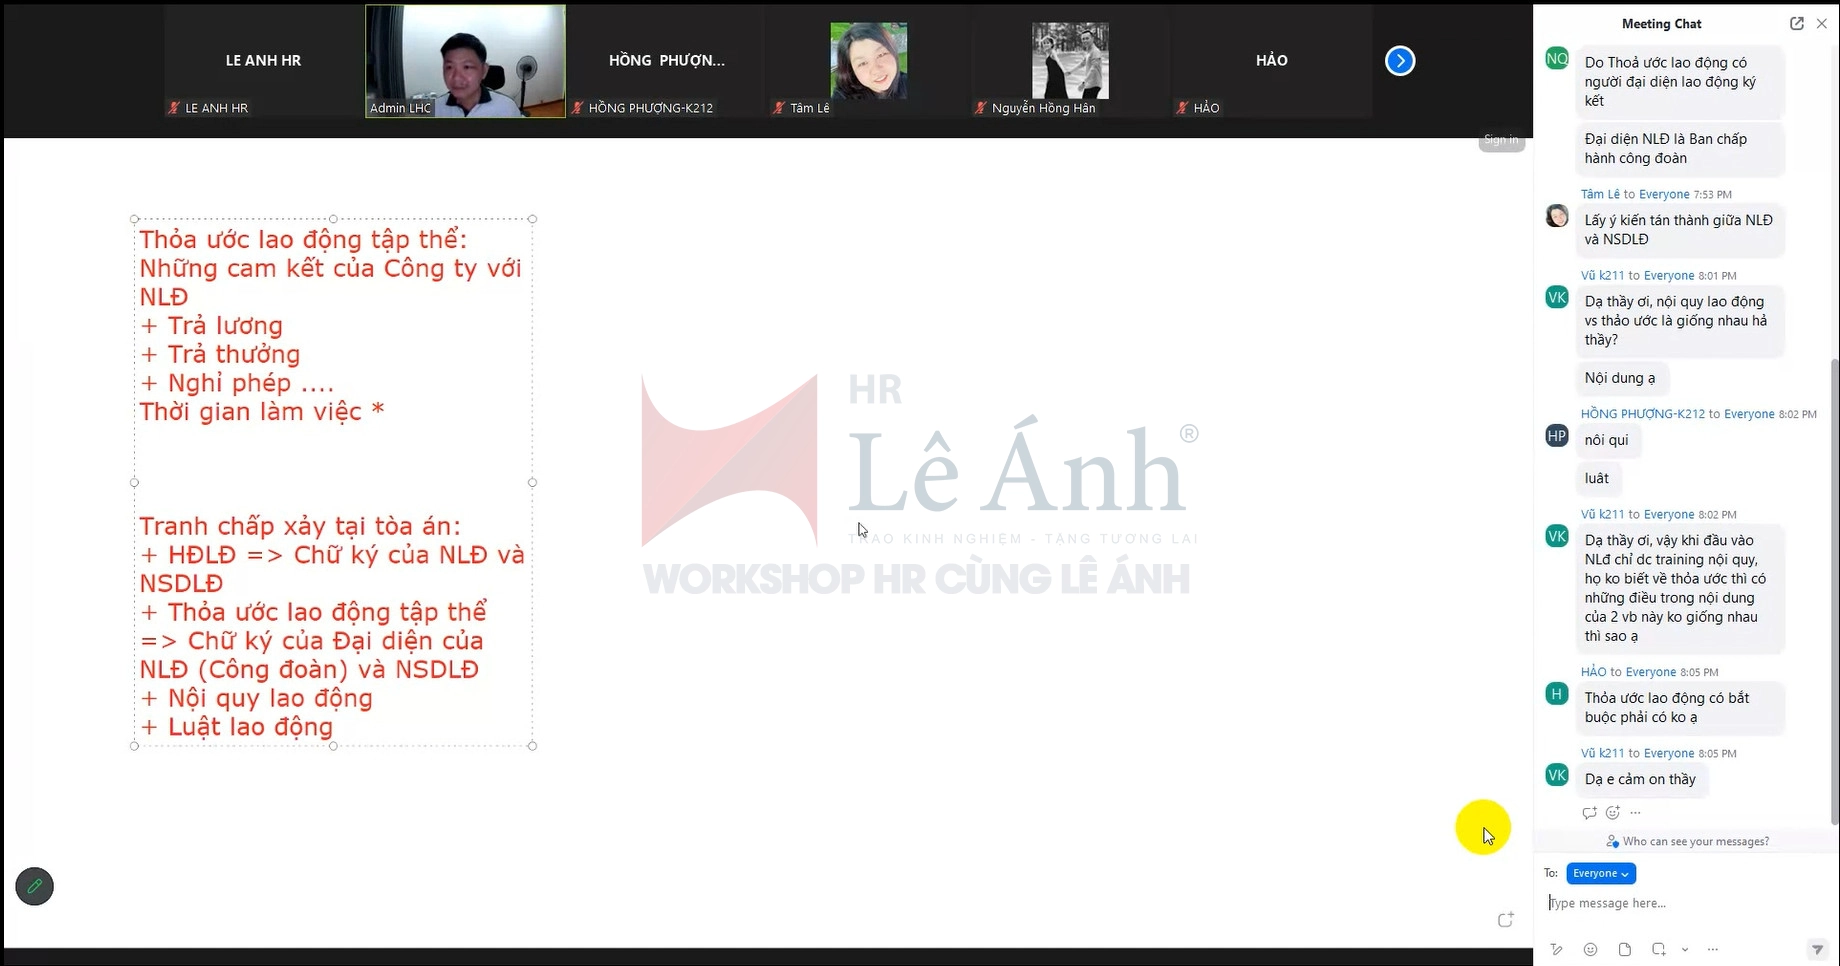Click the chat panel scrollbar

point(1834,590)
